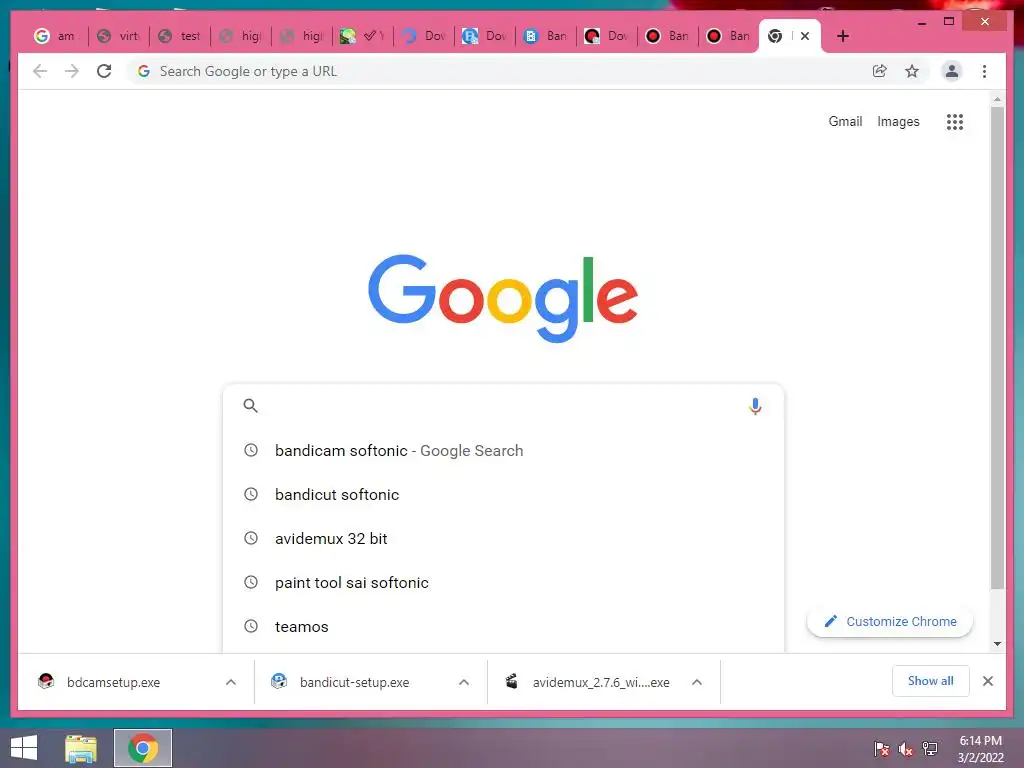Click the avidemux download file icon
The image size is (1024, 768).
click(x=512, y=681)
